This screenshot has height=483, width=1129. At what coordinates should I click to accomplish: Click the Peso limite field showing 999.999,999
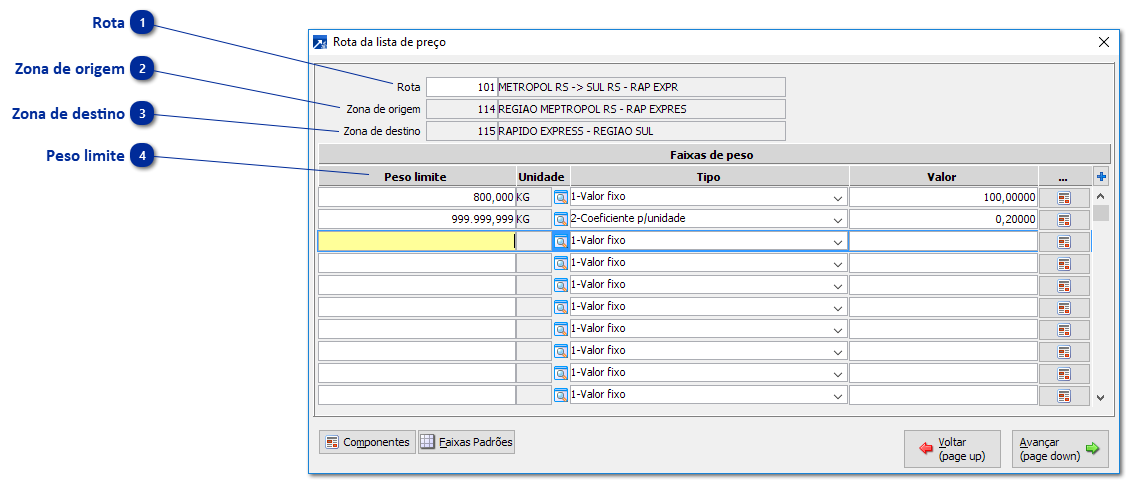coord(417,220)
